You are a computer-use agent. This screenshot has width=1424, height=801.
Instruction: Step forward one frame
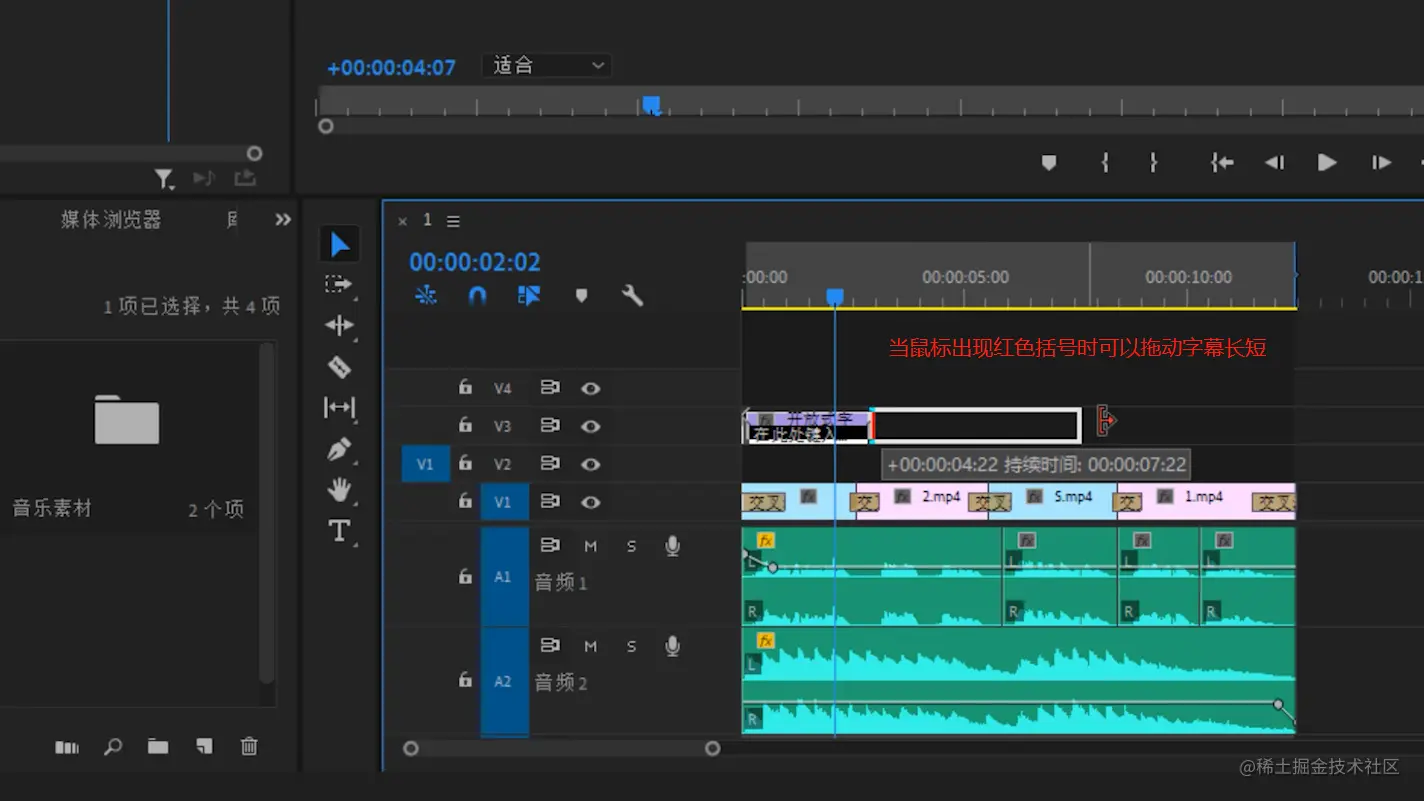tap(1381, 162)
